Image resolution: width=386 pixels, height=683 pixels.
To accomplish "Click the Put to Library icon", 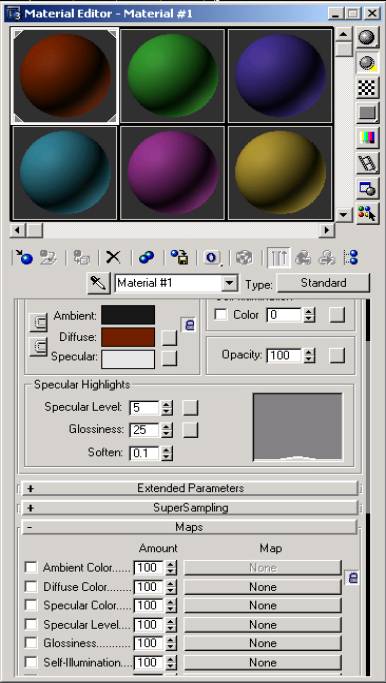I will pyautogui.click(x=179, y=257).
